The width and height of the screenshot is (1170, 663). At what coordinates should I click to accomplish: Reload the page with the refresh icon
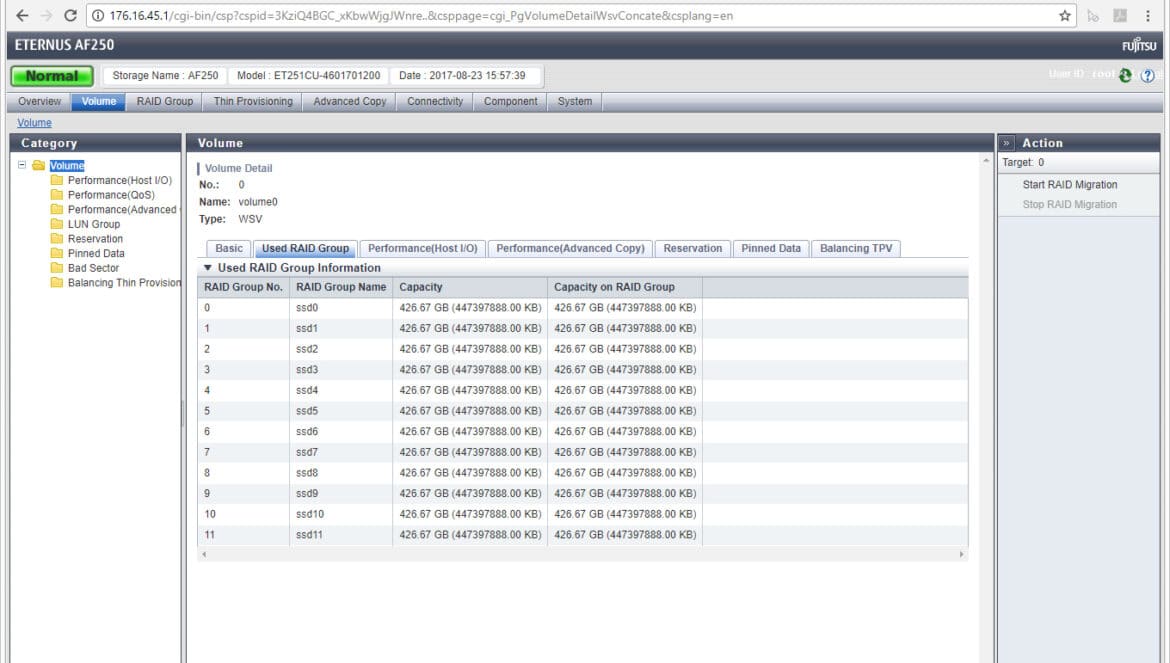[70, 16]
